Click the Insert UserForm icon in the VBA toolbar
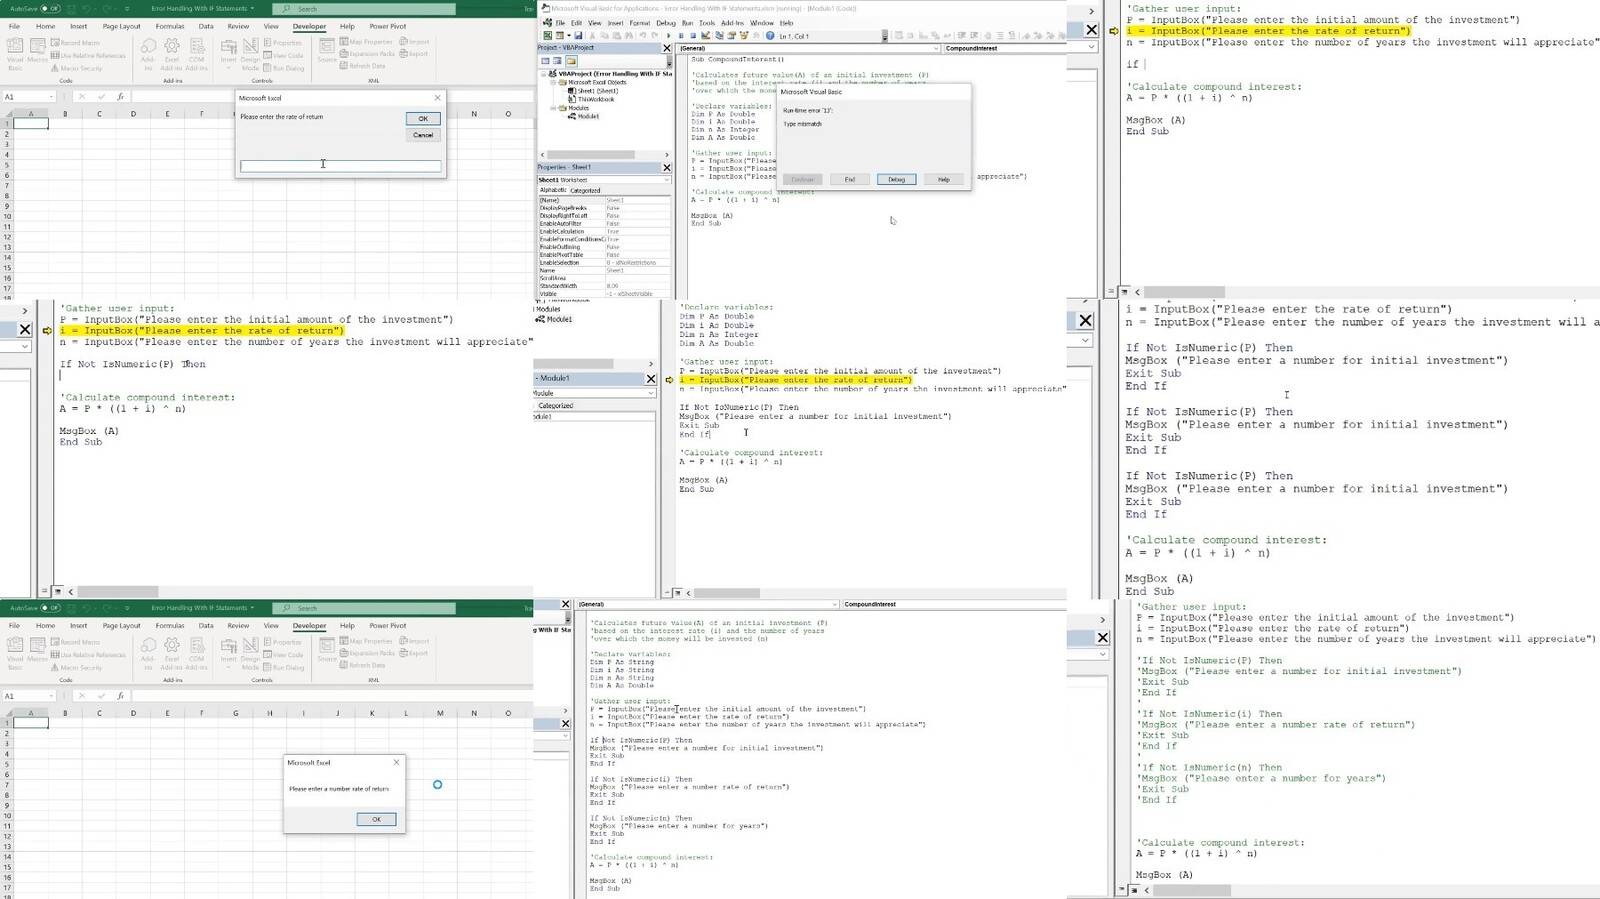The height and width of the screenshot is (899, 1600). point(560,36)
